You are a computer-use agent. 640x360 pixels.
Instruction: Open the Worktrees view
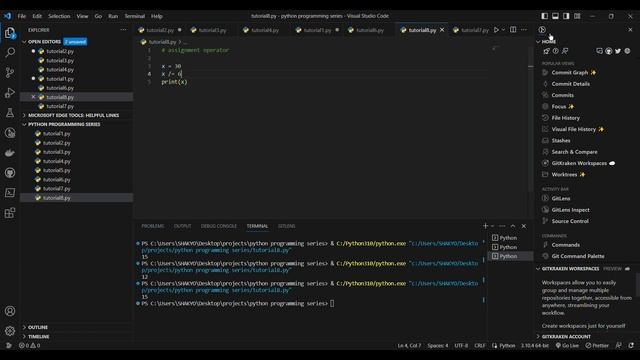point(564,175)
